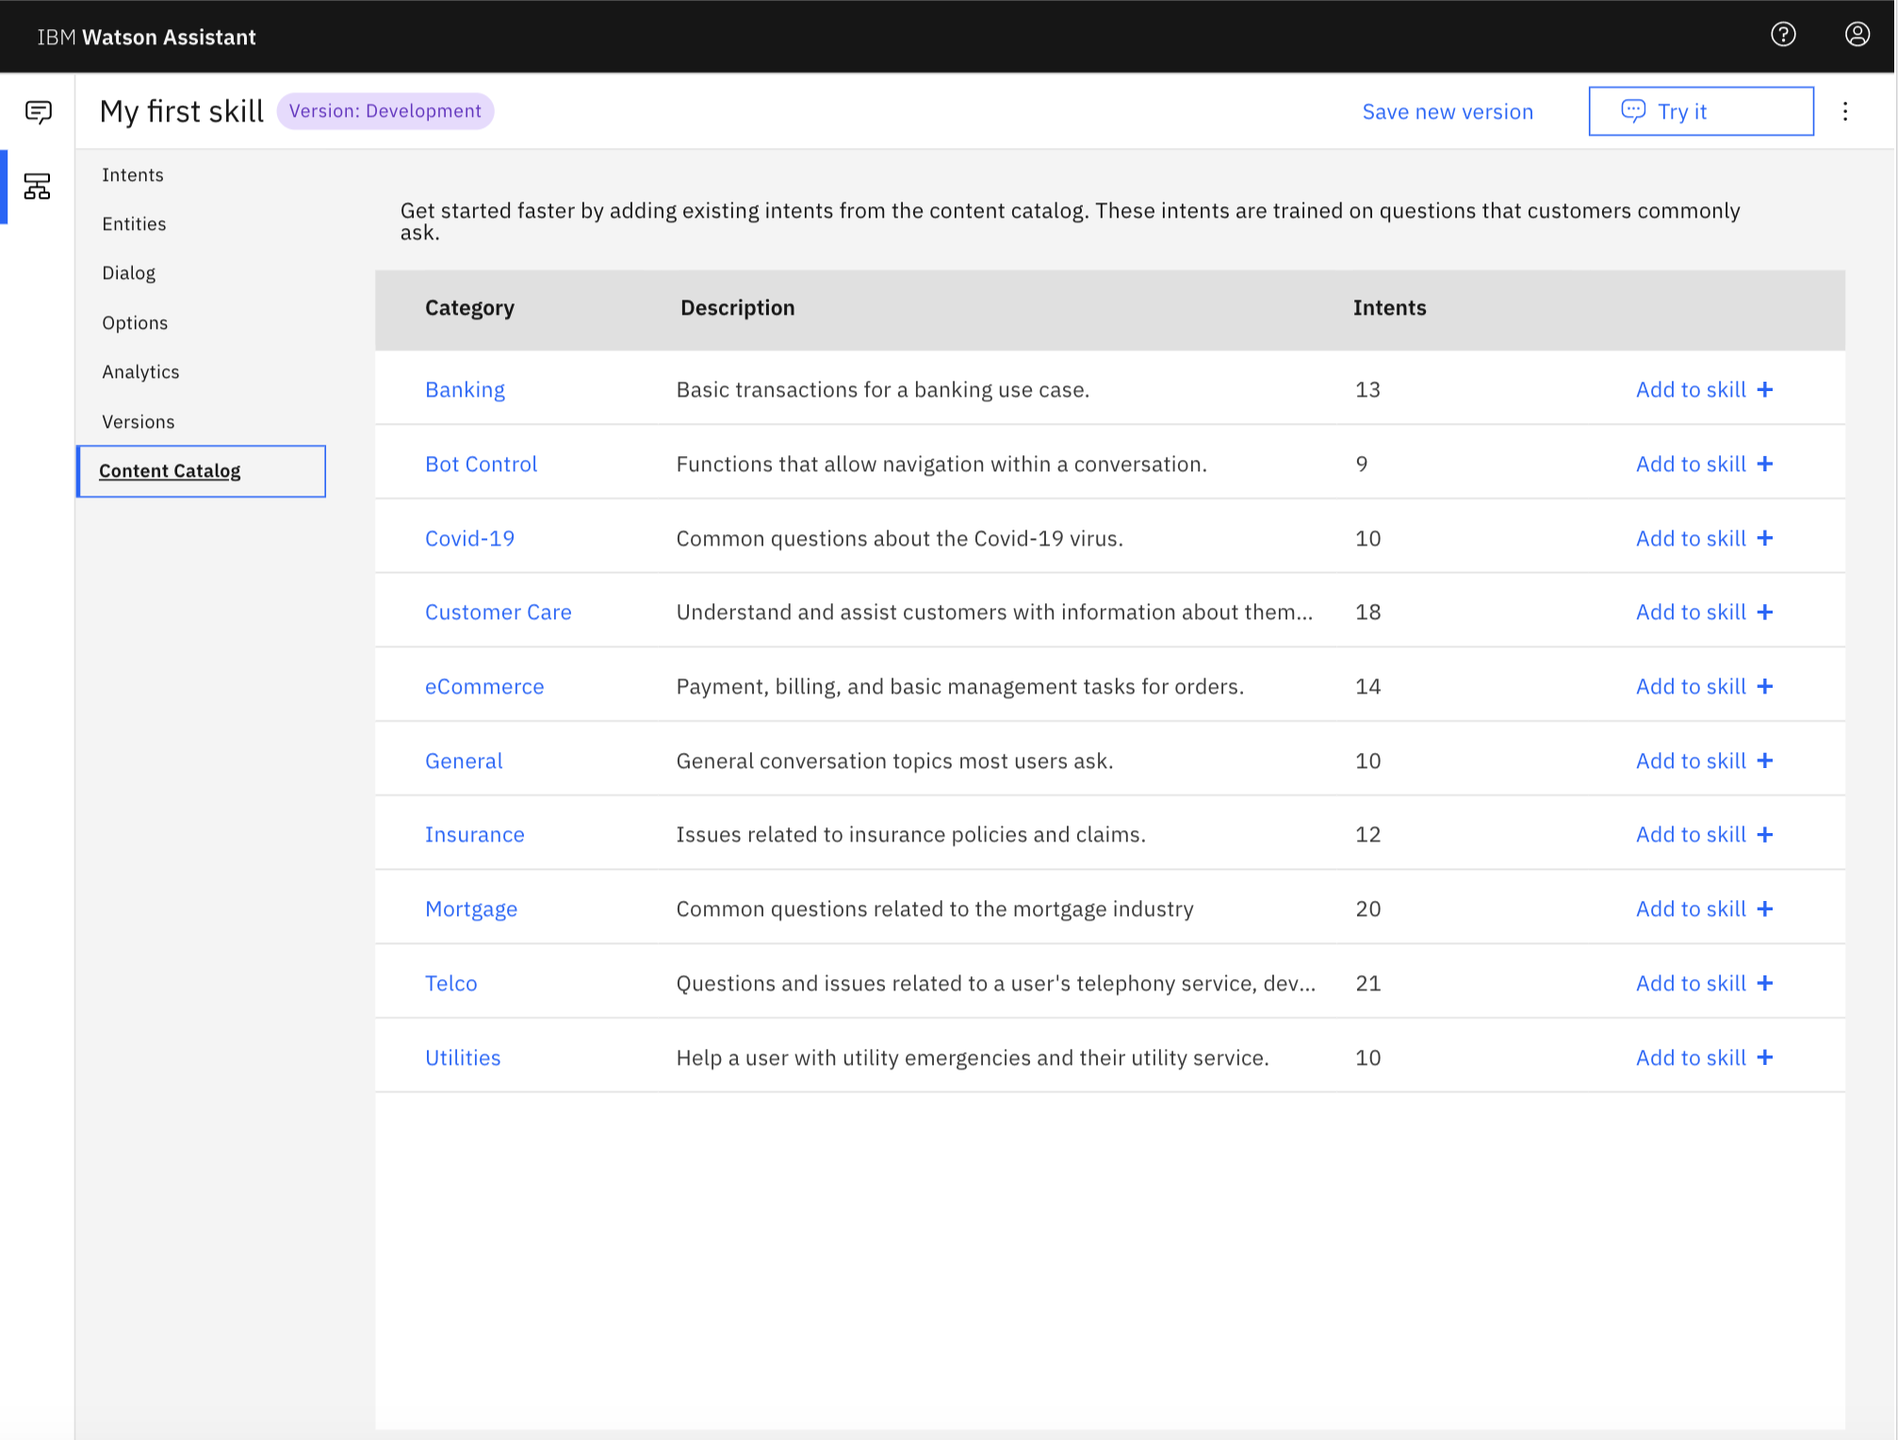Click My first skill title

[182, 111]
